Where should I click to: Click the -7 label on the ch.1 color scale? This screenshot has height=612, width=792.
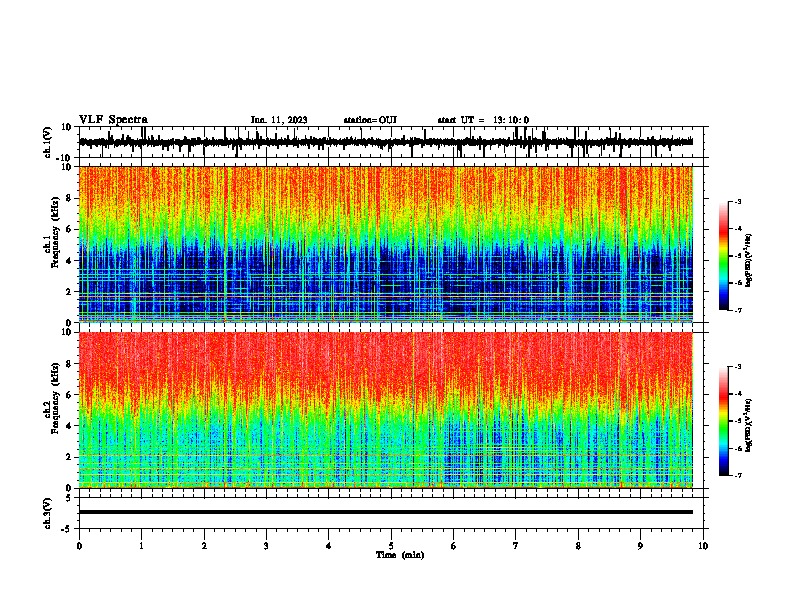[738, 310]
